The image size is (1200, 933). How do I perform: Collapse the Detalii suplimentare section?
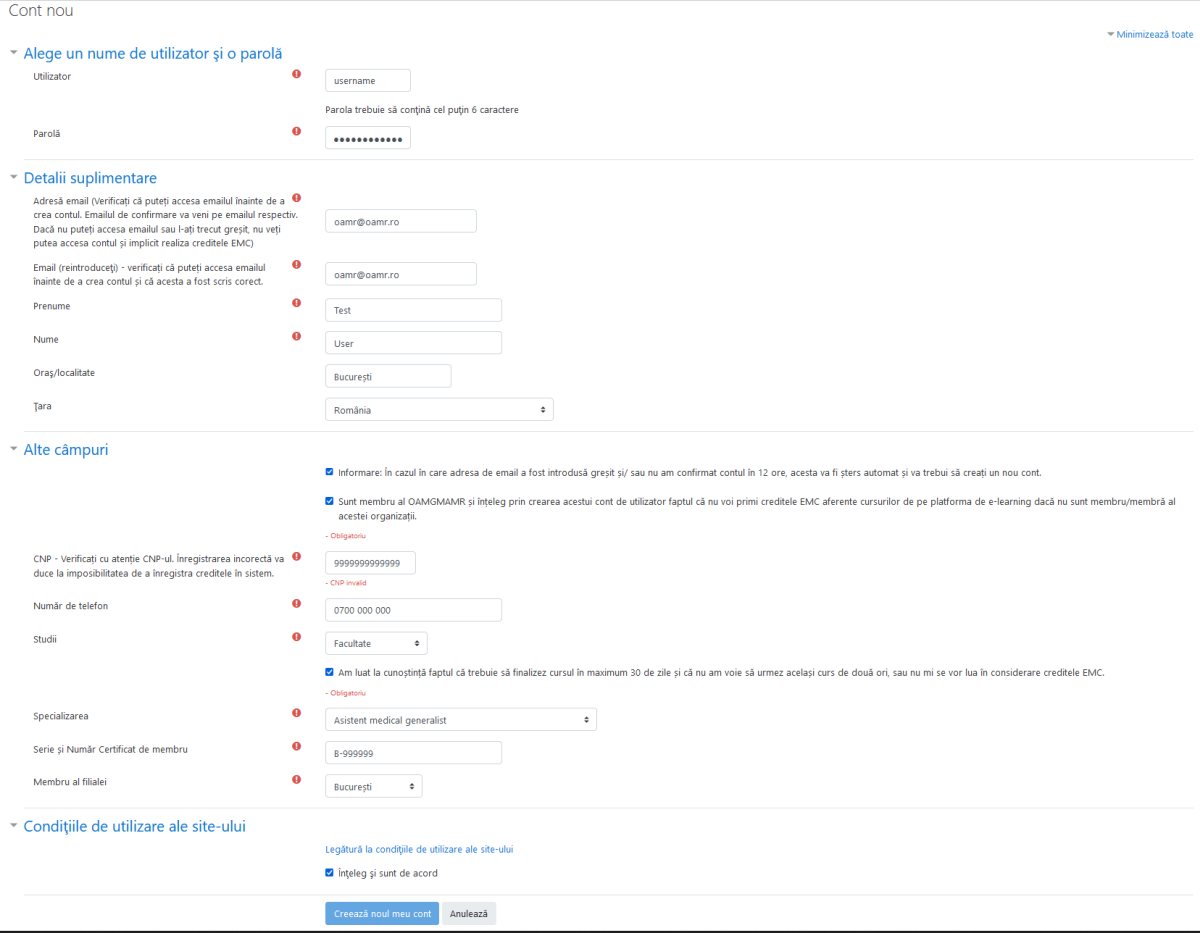coord(90,178)
